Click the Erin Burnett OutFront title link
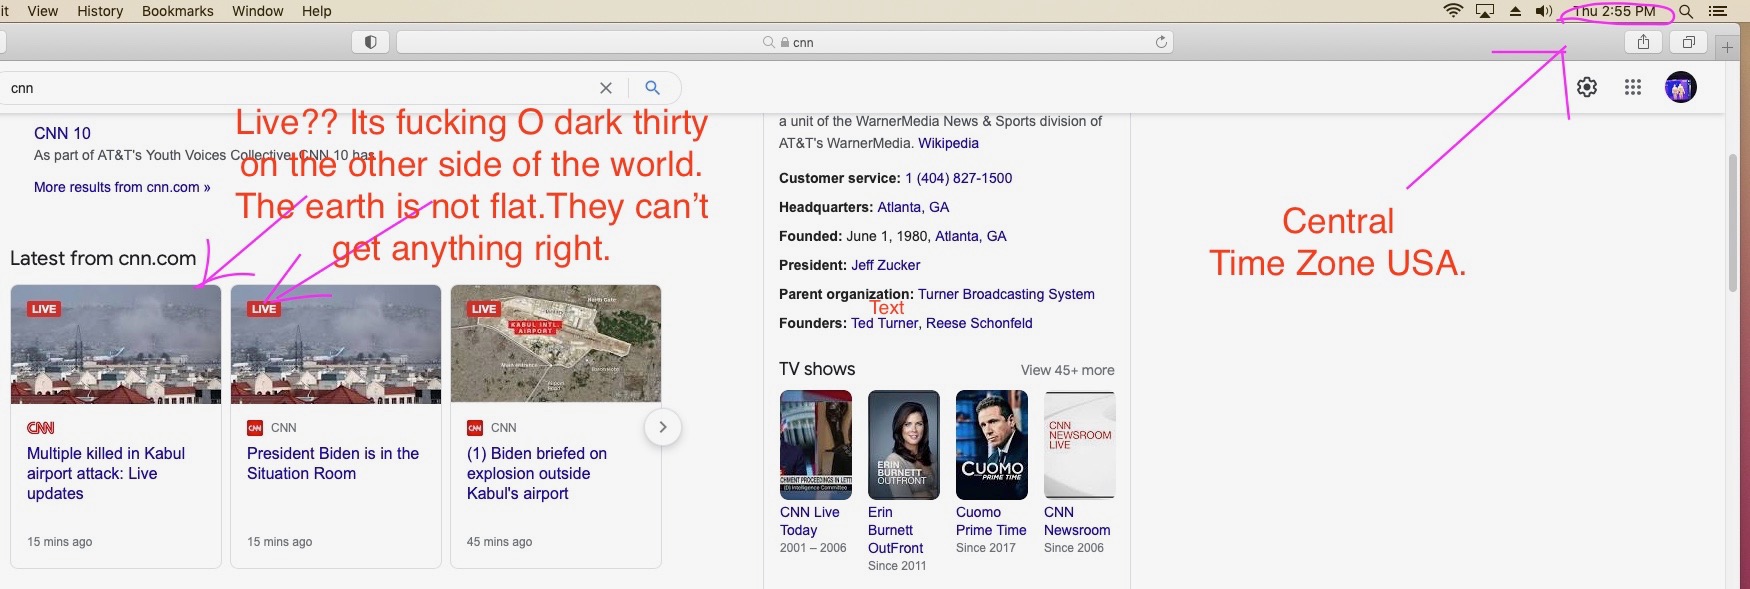The height and width of the screenshot is (589, 1750). coord(896,530)
